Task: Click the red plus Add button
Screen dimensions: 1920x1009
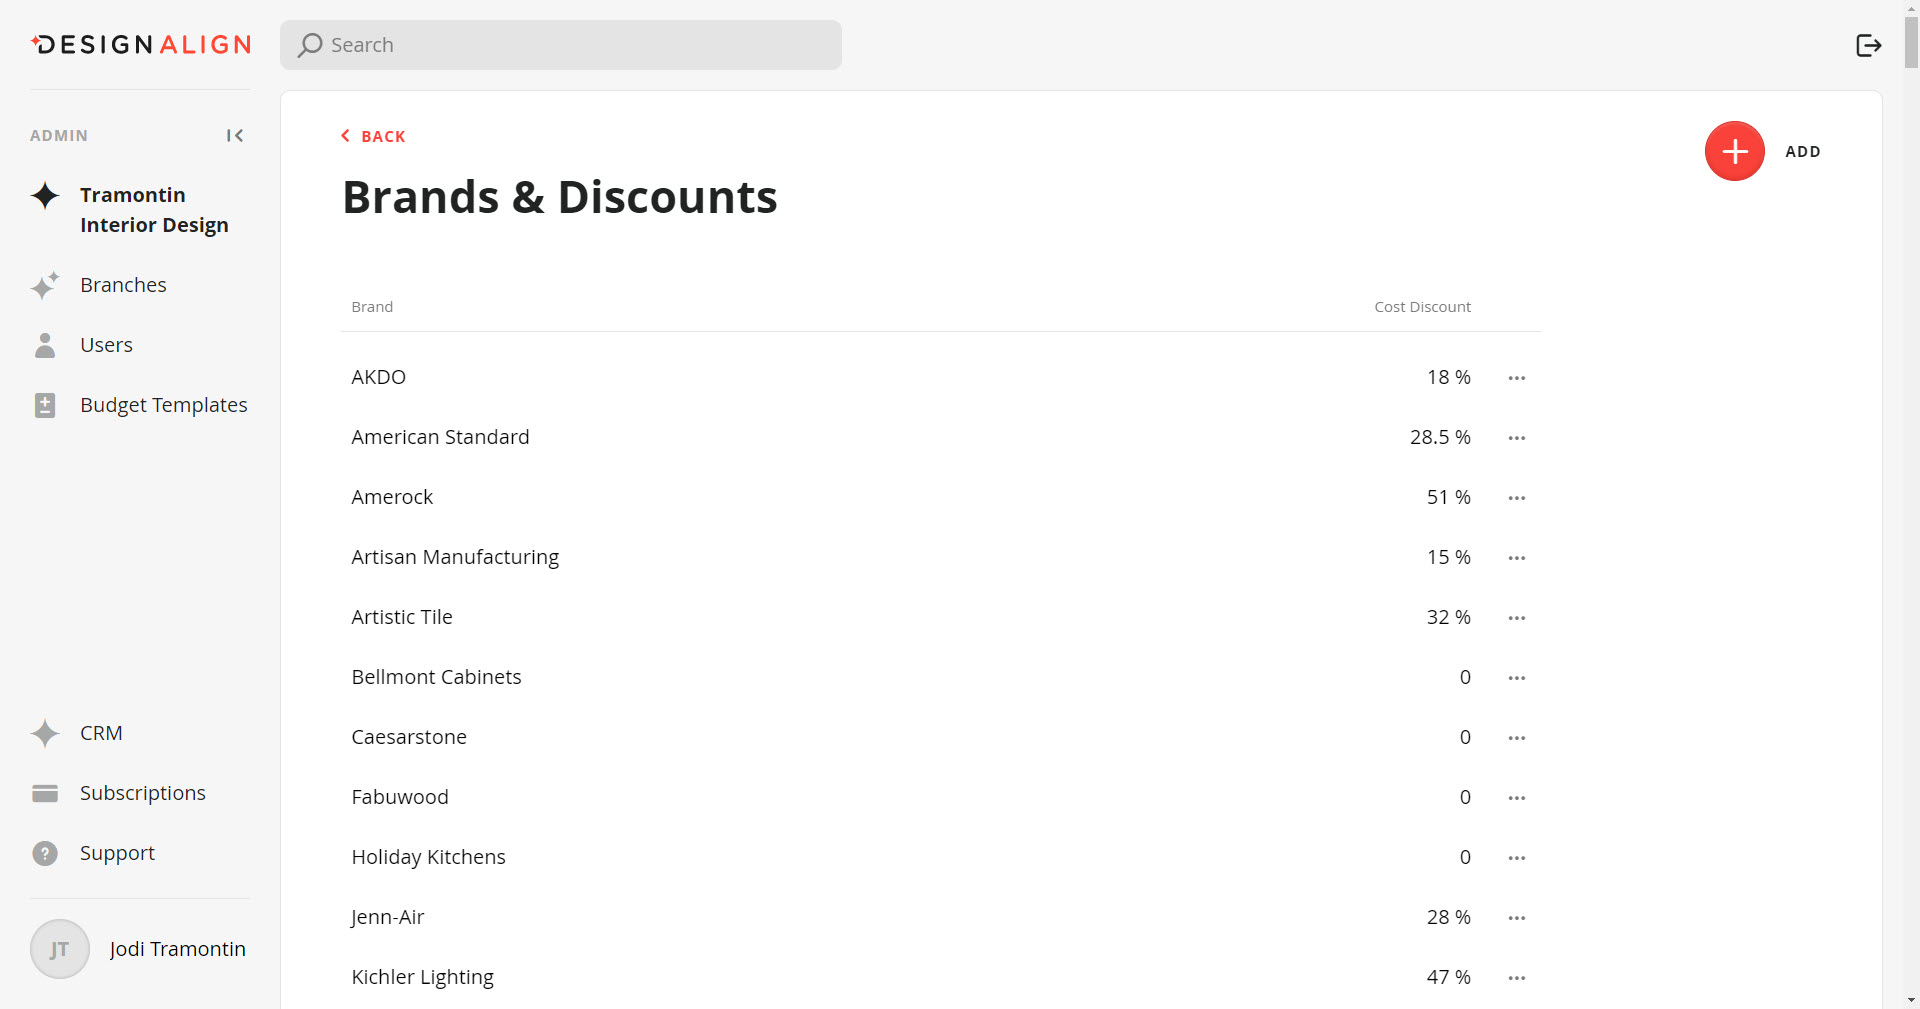Action: pos(1734,151)
